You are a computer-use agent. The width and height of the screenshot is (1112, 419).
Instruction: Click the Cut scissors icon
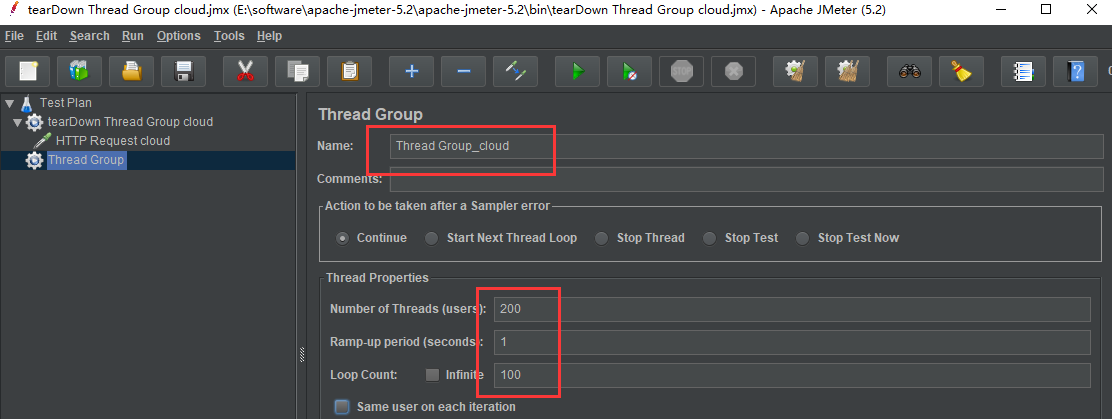[245, 71]
